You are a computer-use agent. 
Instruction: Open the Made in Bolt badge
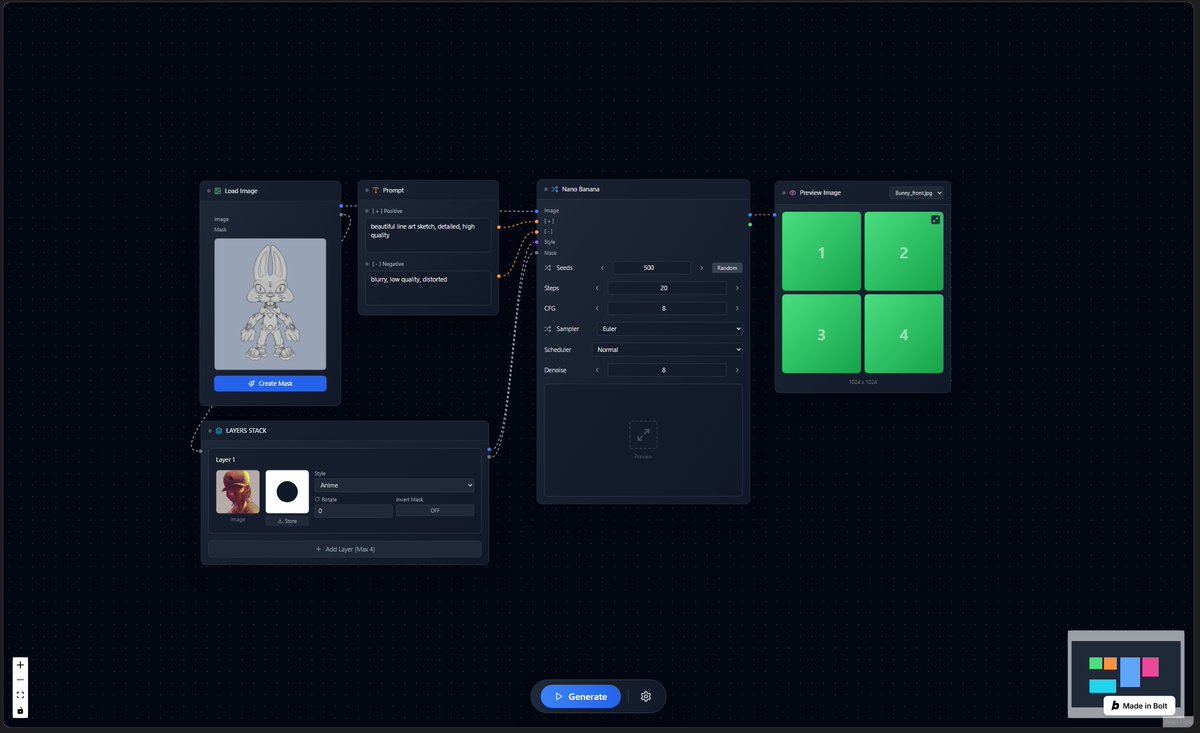coord(1139,705)
